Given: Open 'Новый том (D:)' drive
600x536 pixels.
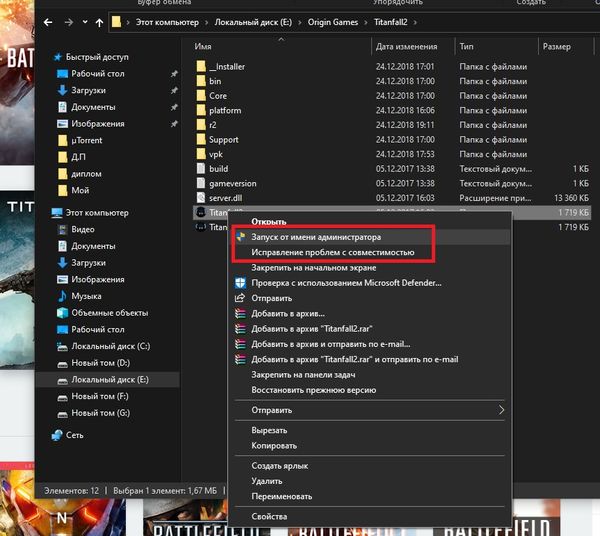Looking at the screenshot, I should click(x=101, y=363).
